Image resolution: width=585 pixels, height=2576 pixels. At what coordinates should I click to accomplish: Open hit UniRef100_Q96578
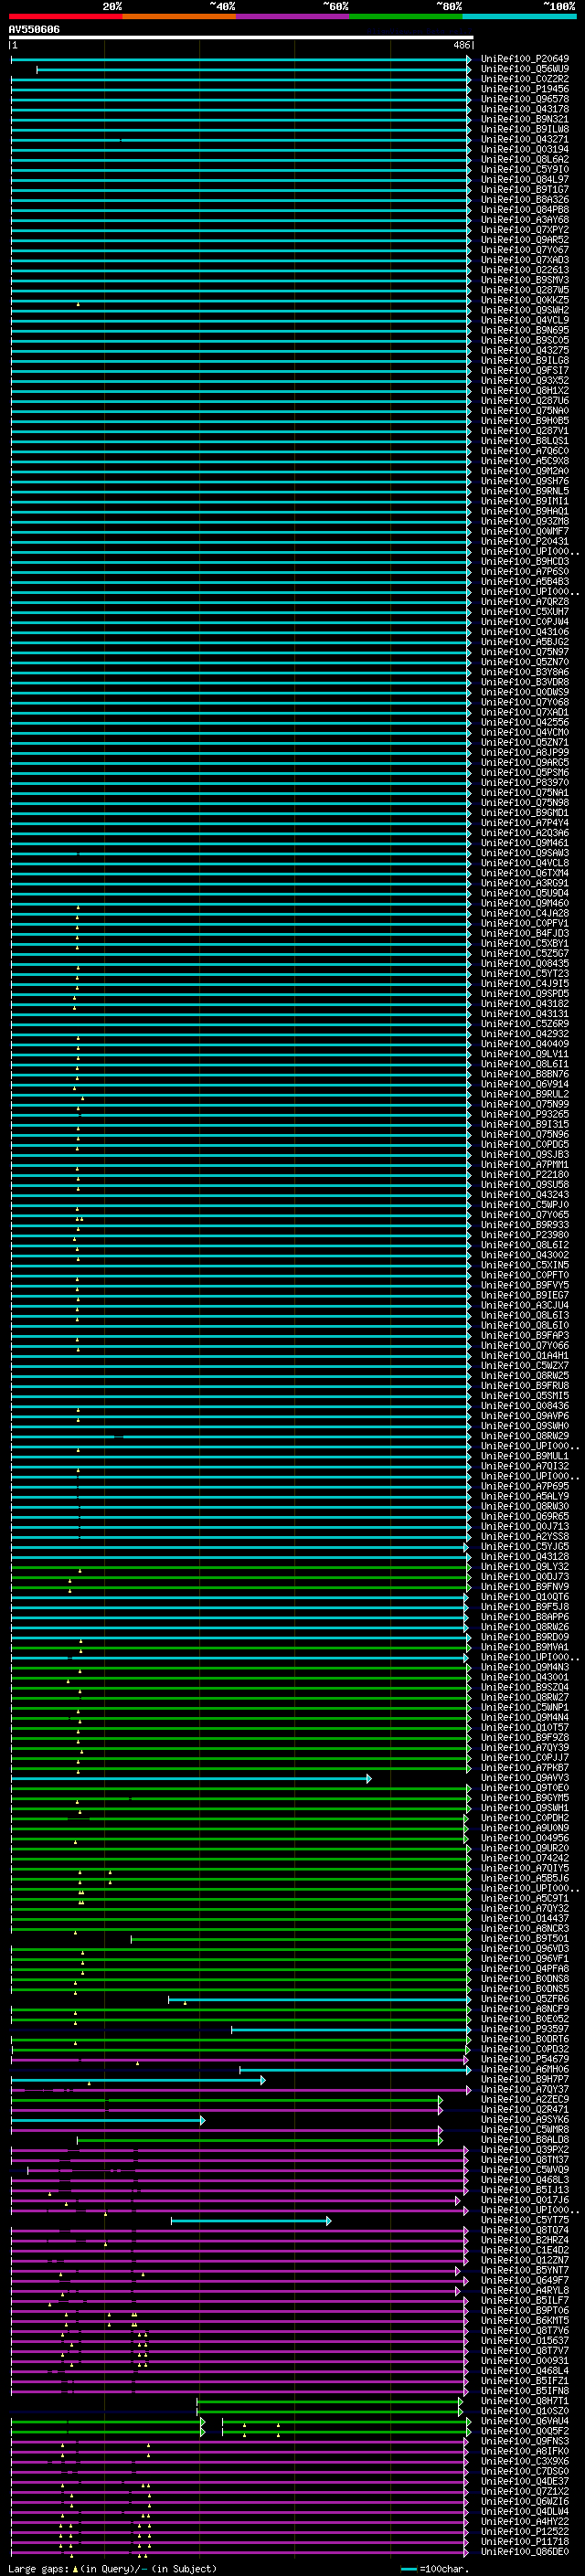(x=525, y=99)
